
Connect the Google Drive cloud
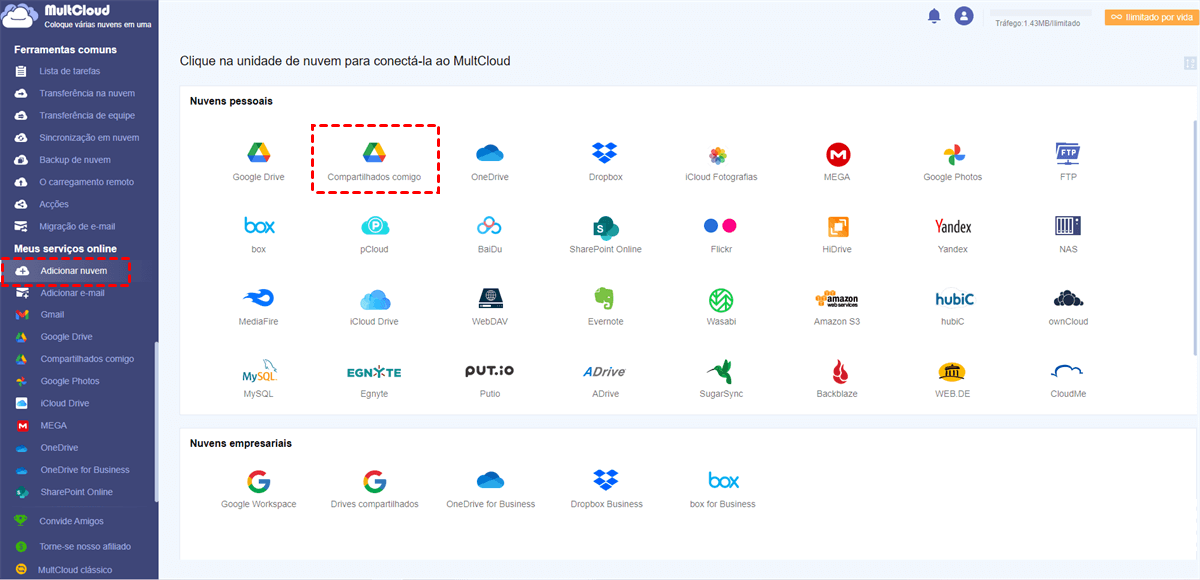point(259,161)
